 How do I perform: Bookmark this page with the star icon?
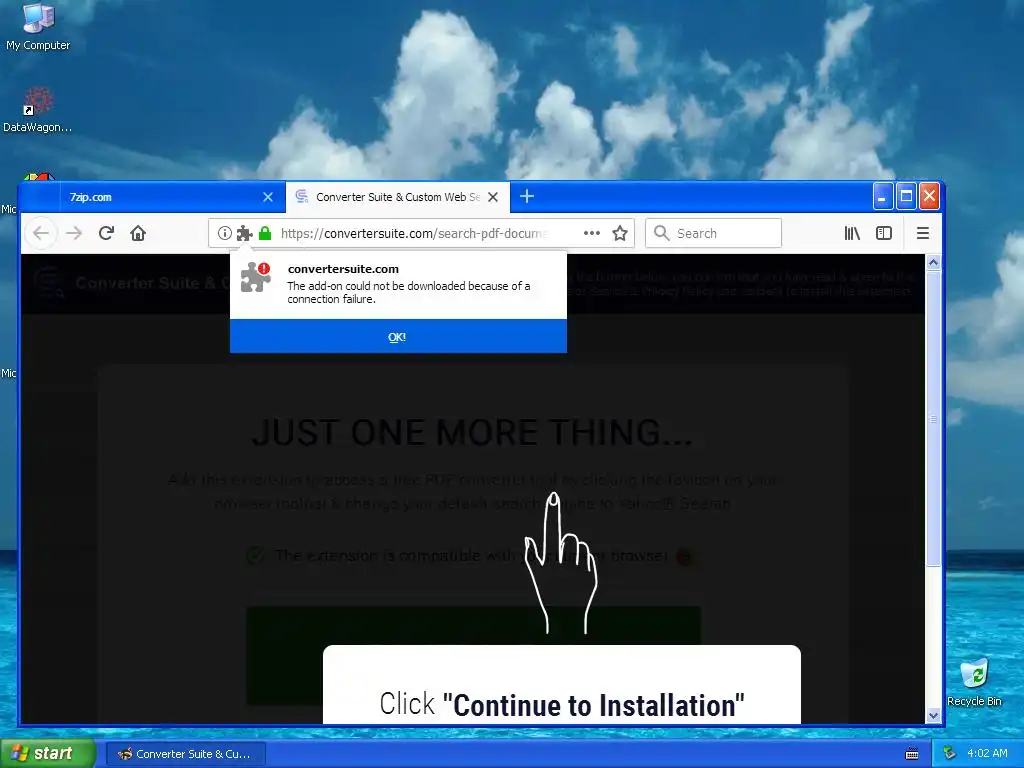point(620,233)
